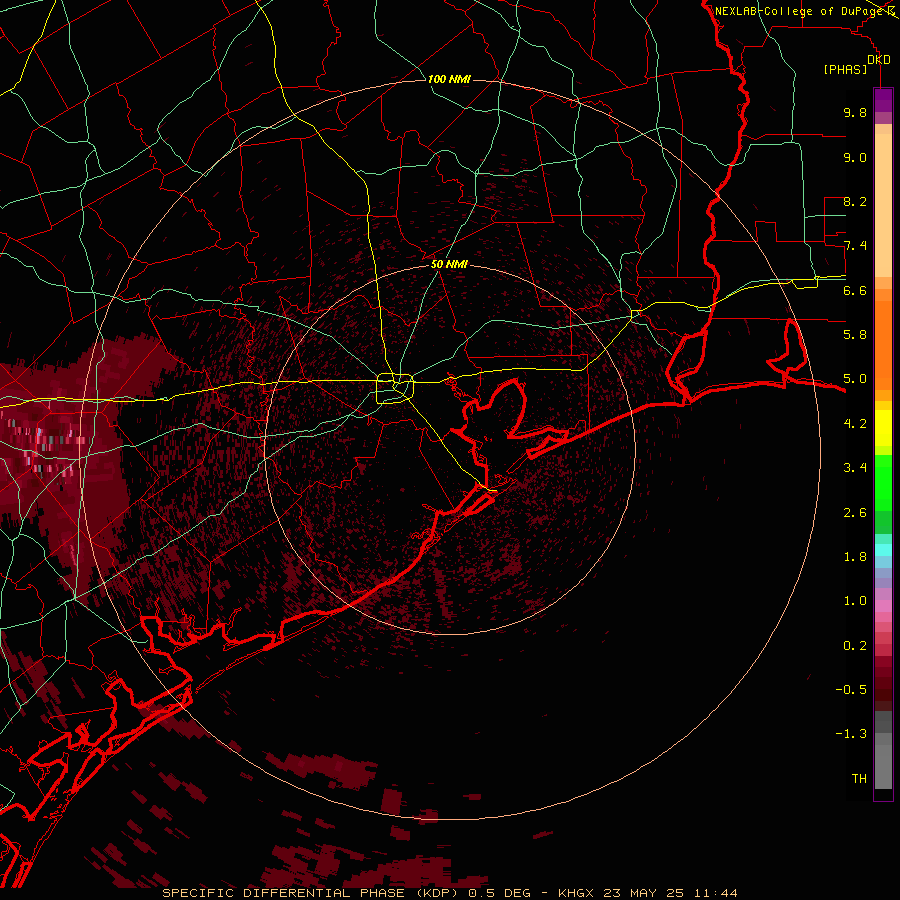Select the purple swatch atop the color bar
900x900 pixels.
point(883,100)
